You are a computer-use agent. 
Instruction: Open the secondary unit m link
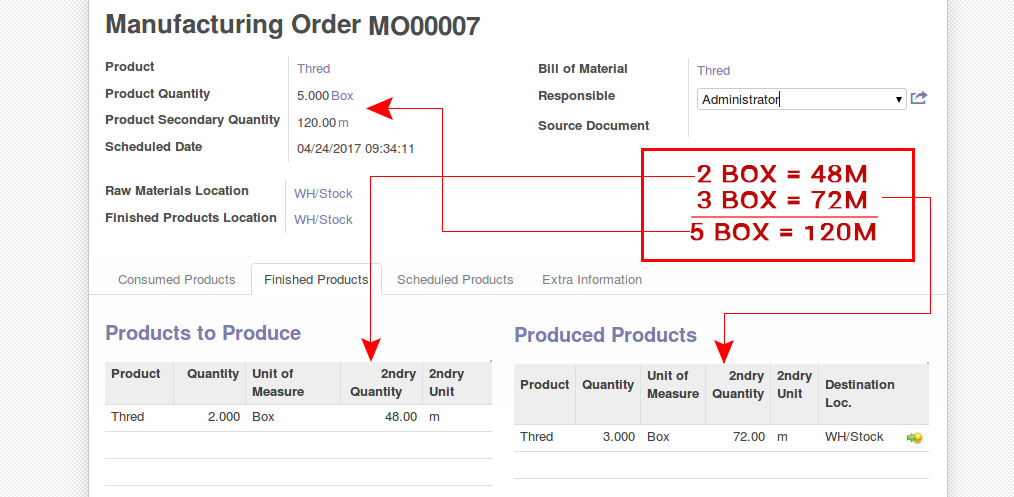[343, 123]
